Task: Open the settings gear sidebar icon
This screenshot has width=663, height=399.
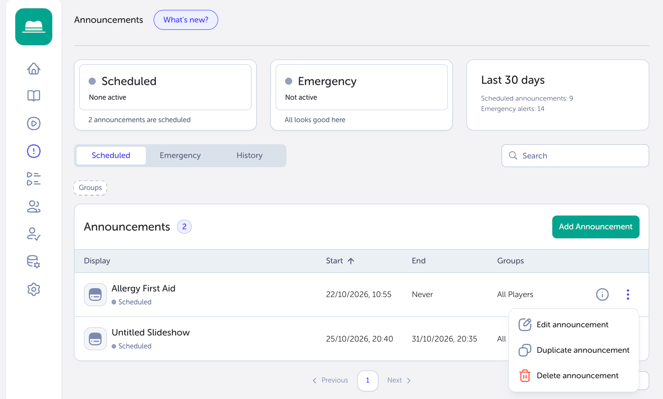Action: [x=33, y=289]
